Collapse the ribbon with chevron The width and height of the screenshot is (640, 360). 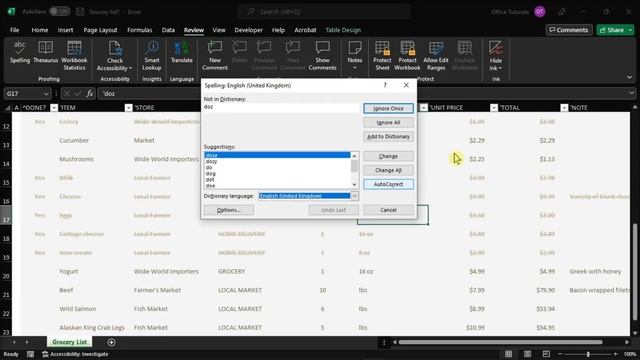[629, 77]
